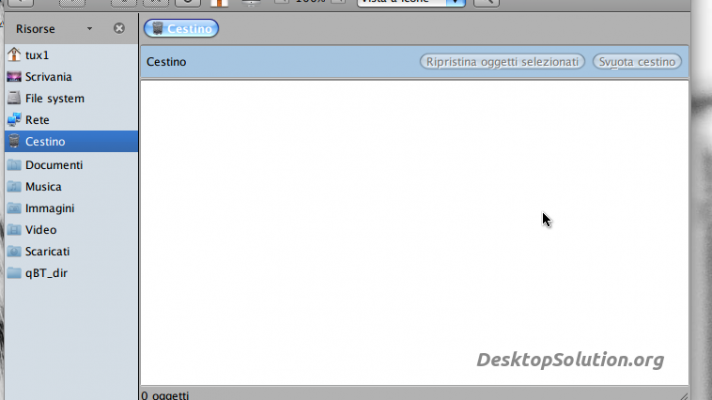
Task: Select Cestino in the sidebar list
Action: coord(71,141)
